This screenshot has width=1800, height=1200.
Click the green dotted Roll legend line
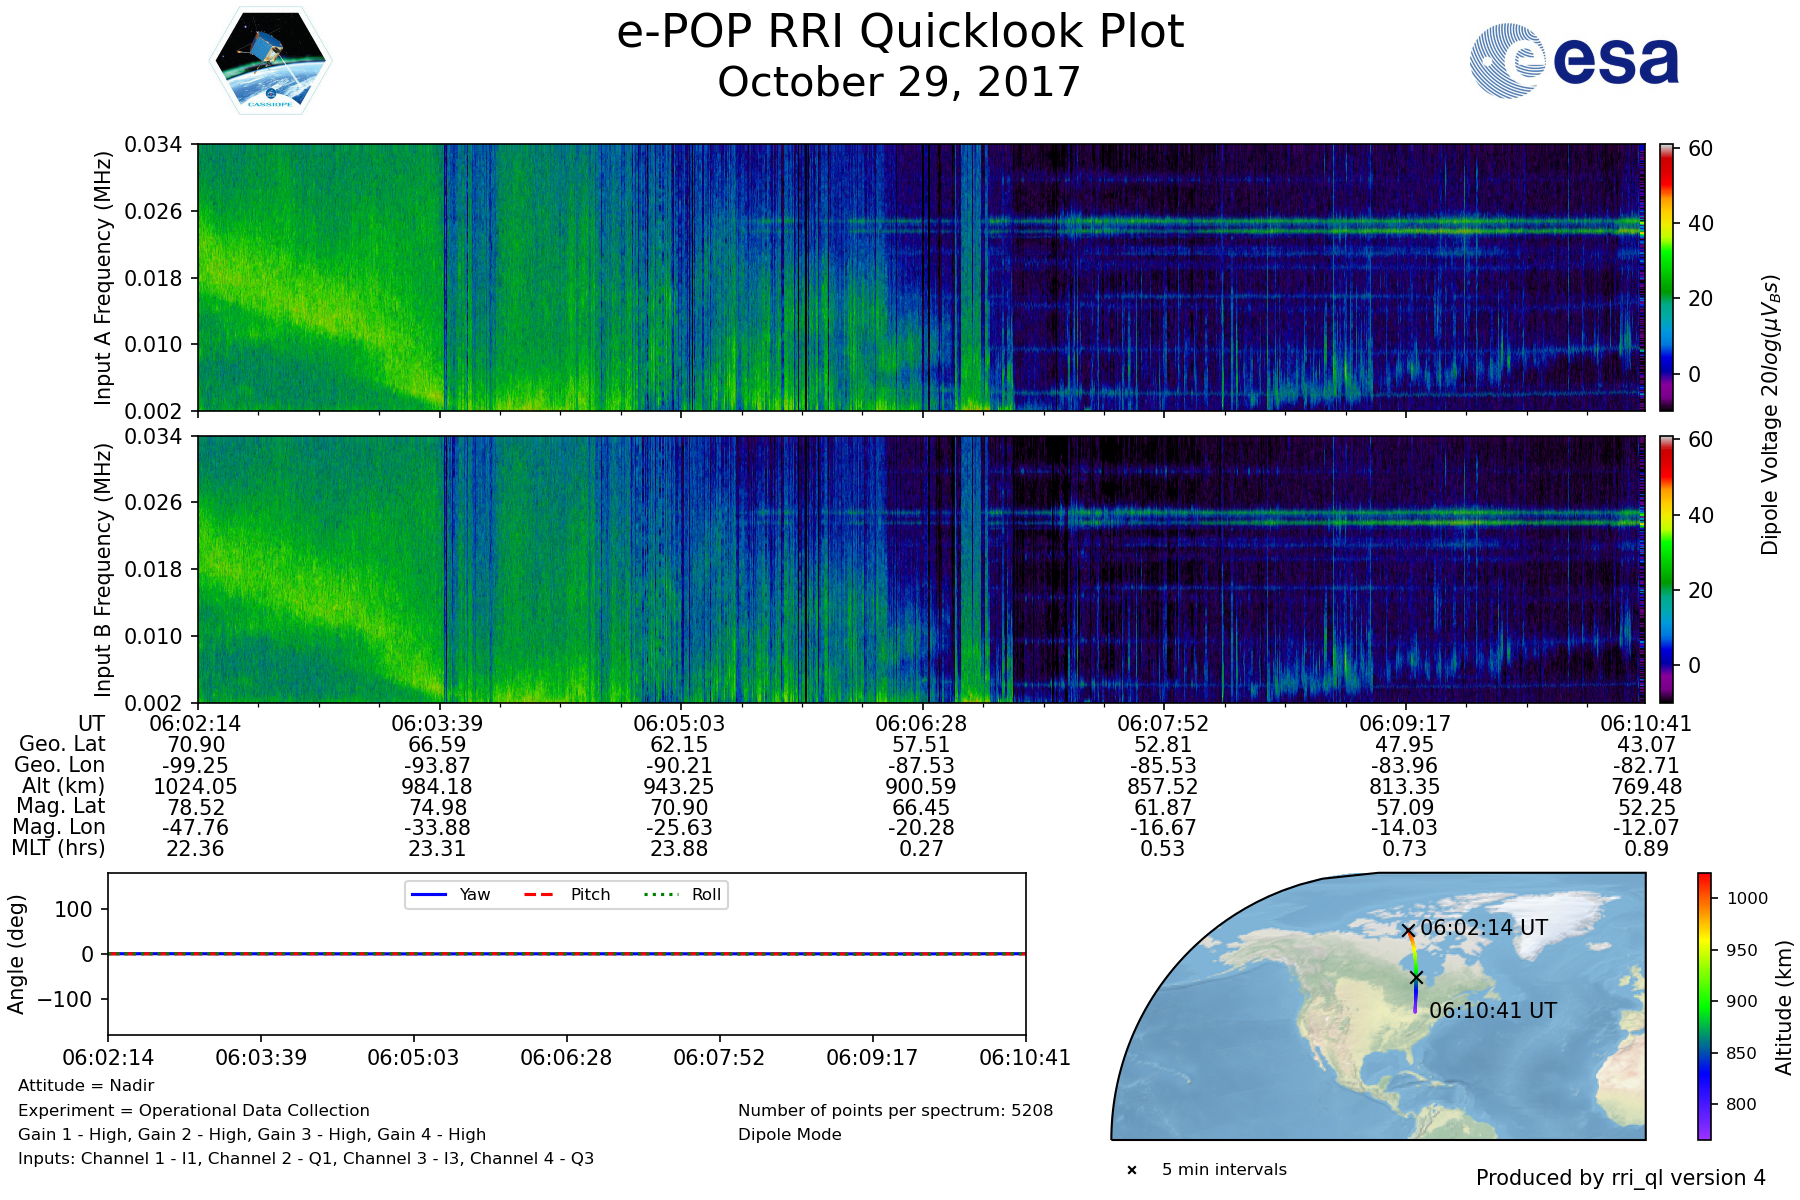tap(660, 895)
